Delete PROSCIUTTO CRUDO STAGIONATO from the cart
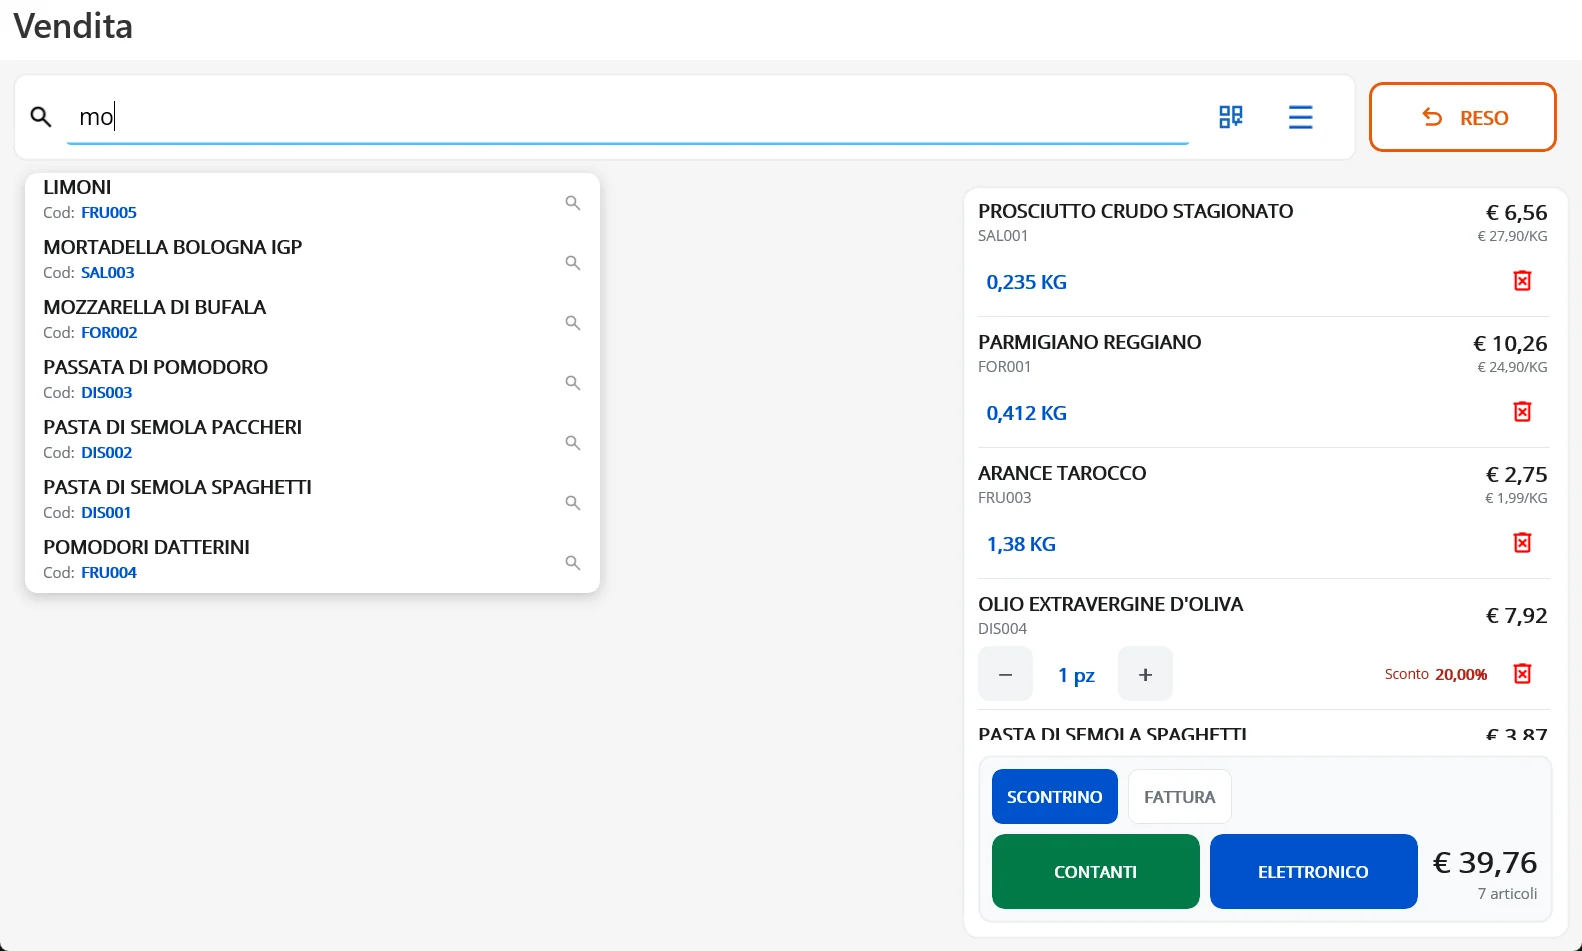 (x=1522, y=281)
